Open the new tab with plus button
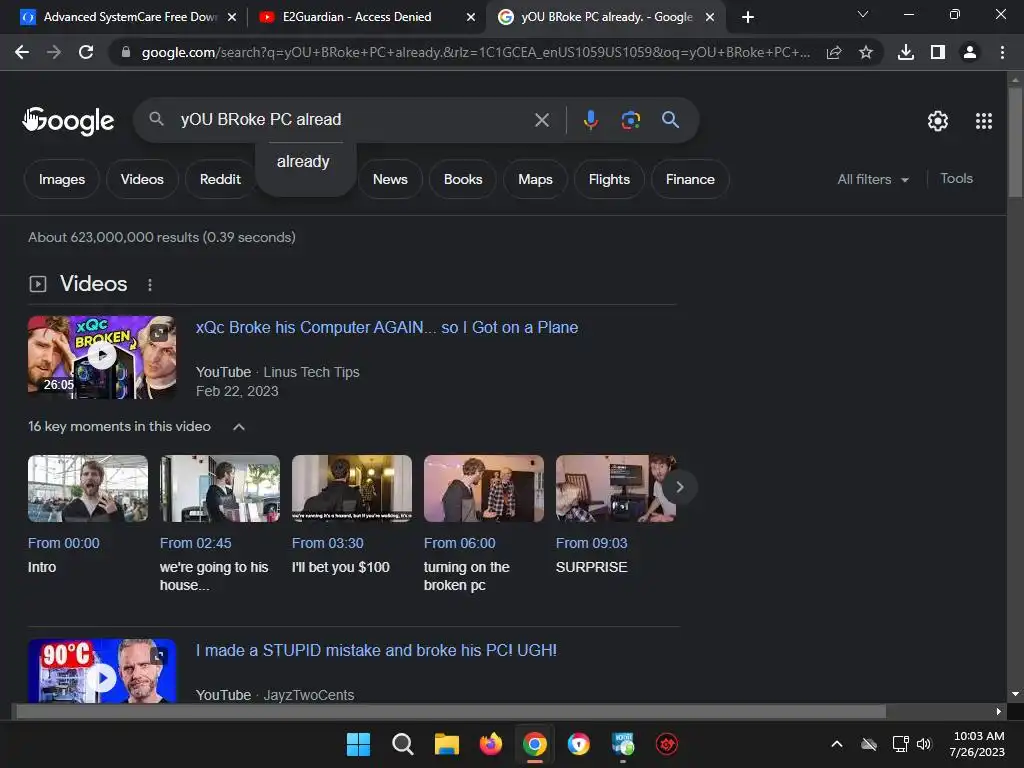This screenshot has width=1024, height=768. coord(748,17)
